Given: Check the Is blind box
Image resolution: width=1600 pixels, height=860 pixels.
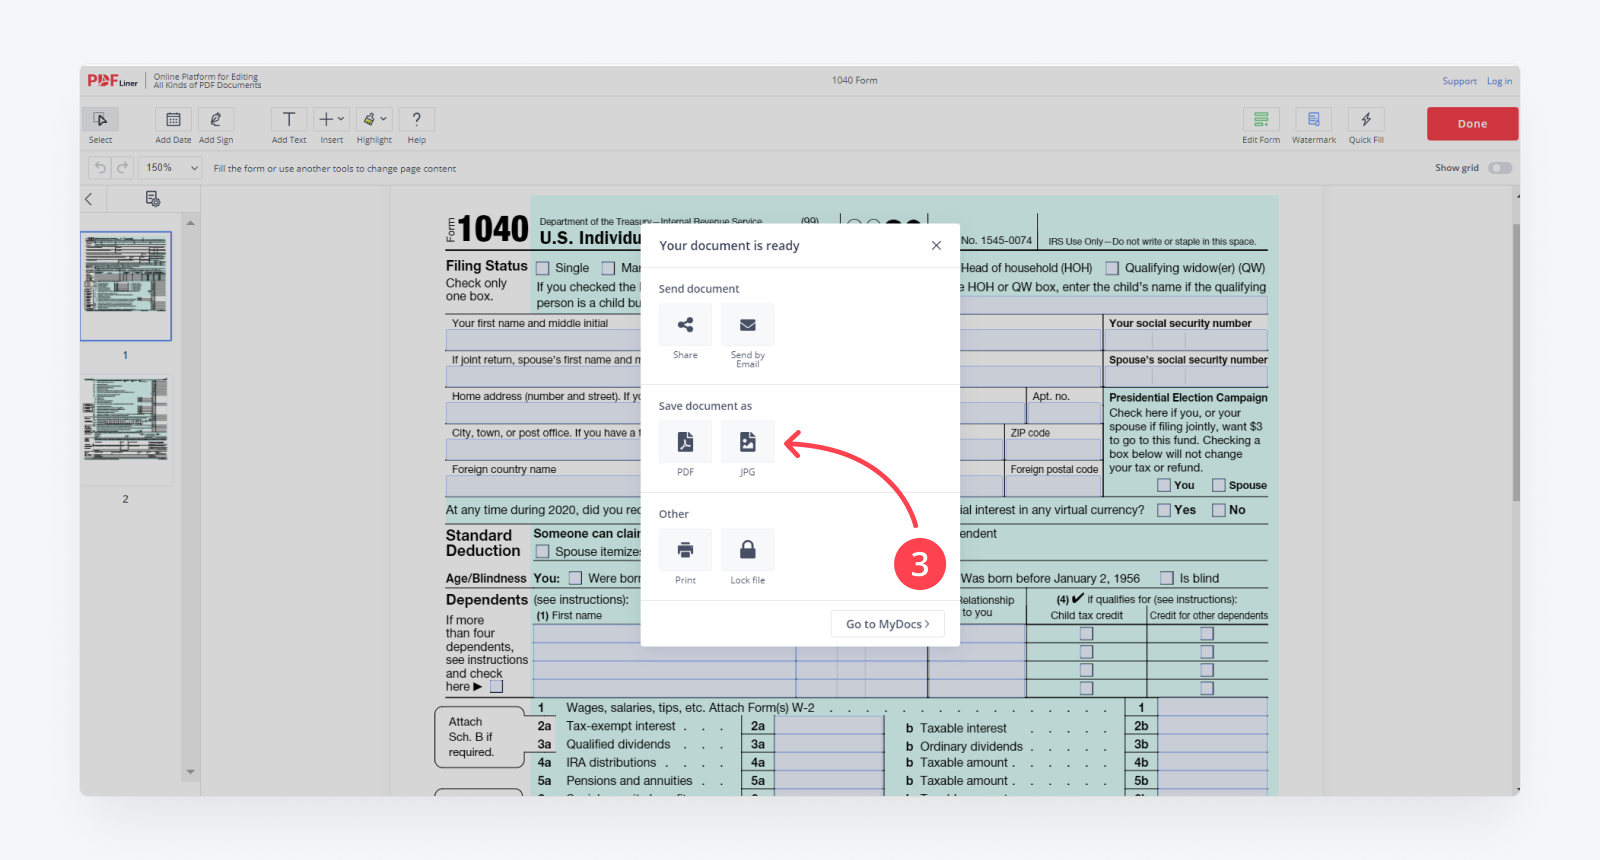Looking at the screenshot, I should click(1167, 578).
